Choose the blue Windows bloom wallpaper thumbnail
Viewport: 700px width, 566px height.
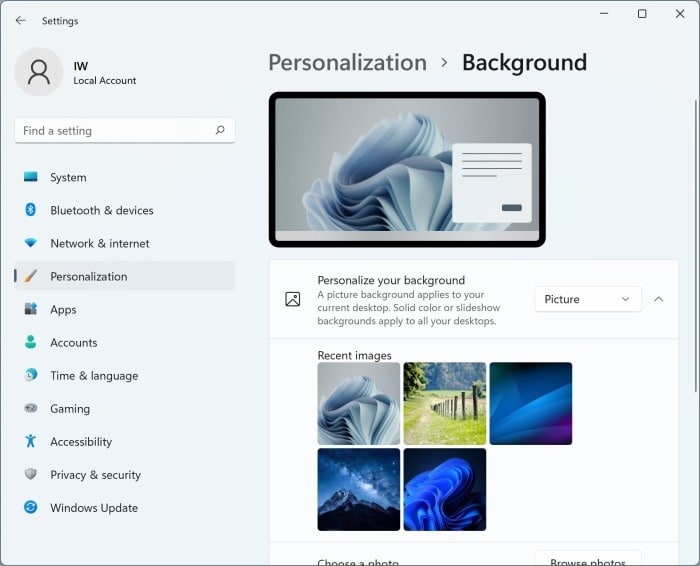(444, 489)
